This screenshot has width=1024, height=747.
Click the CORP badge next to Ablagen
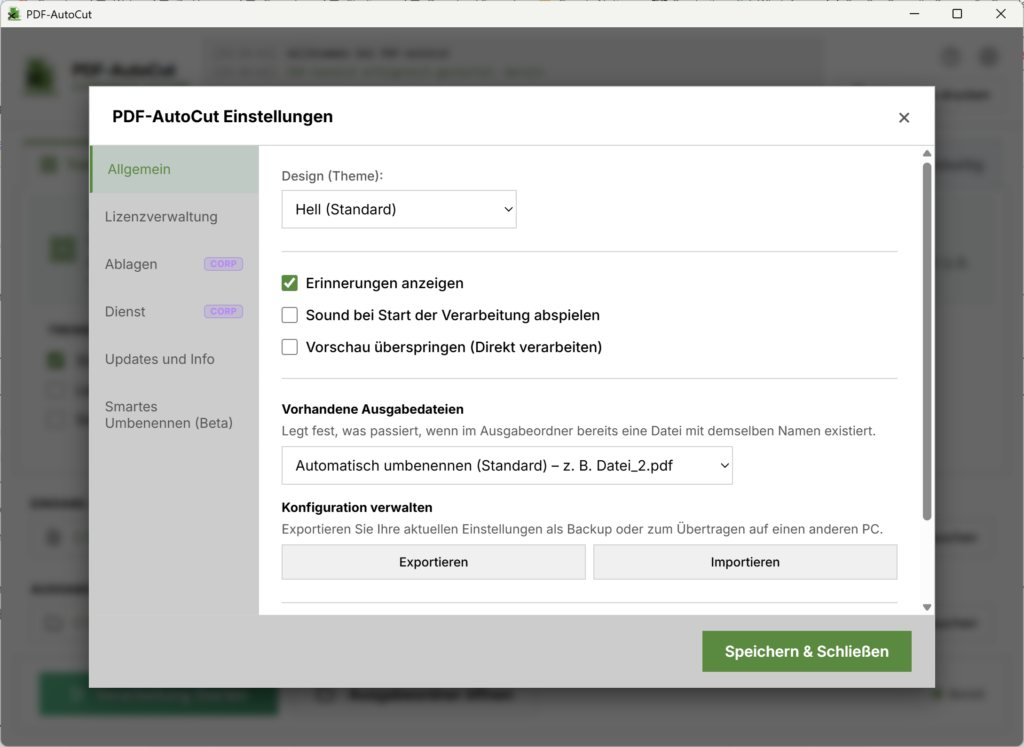(x=223, y=264)
